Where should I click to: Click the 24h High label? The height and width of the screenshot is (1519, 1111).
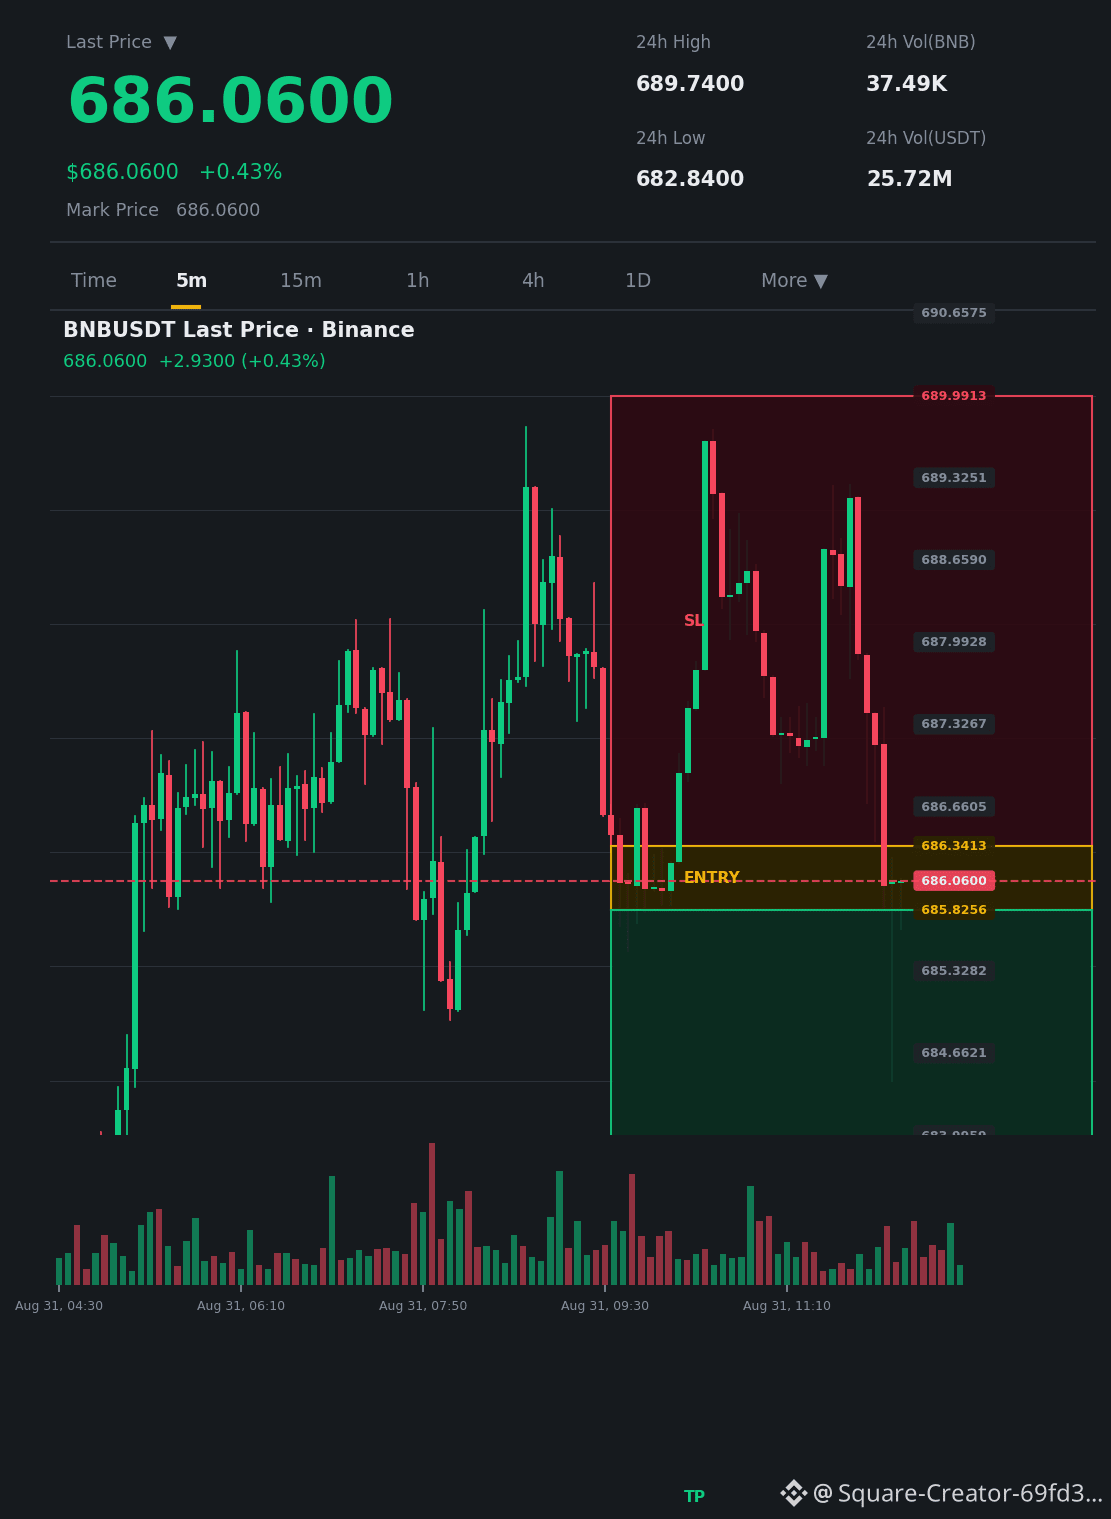tap(673, 43)
